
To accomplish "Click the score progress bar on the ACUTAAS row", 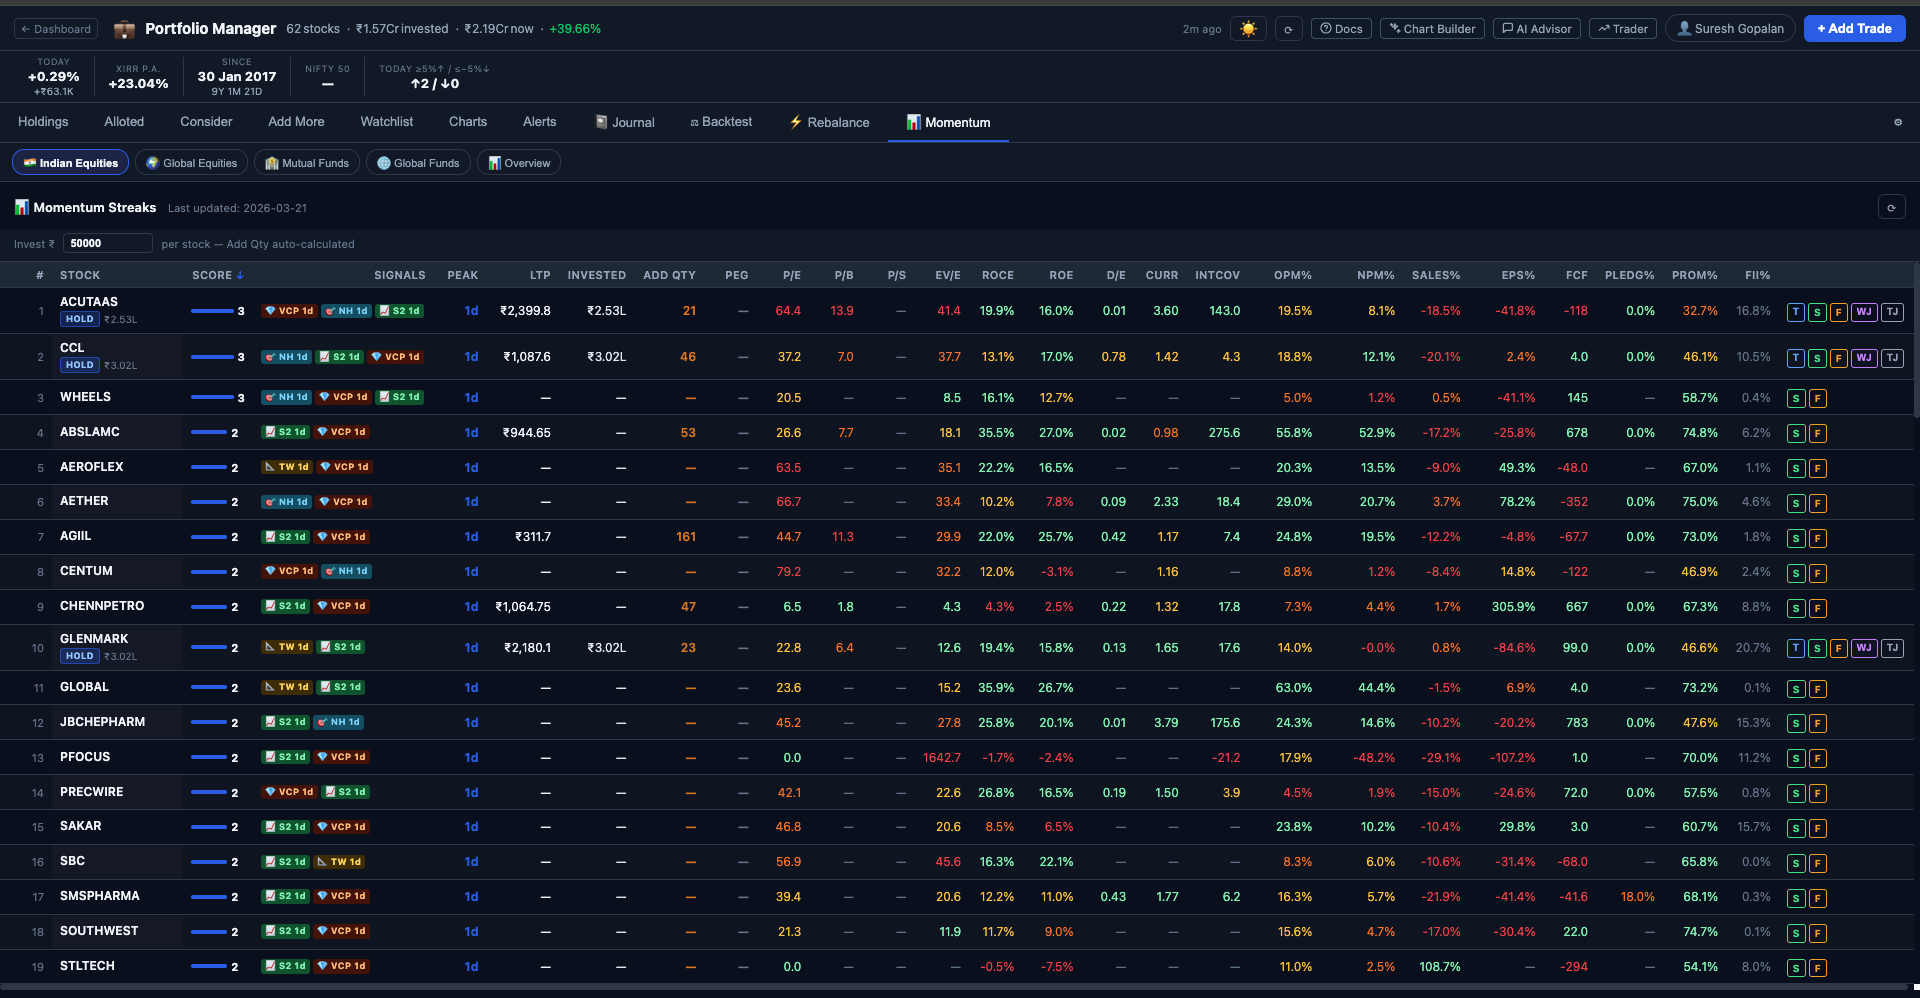I will coord(215,311).
